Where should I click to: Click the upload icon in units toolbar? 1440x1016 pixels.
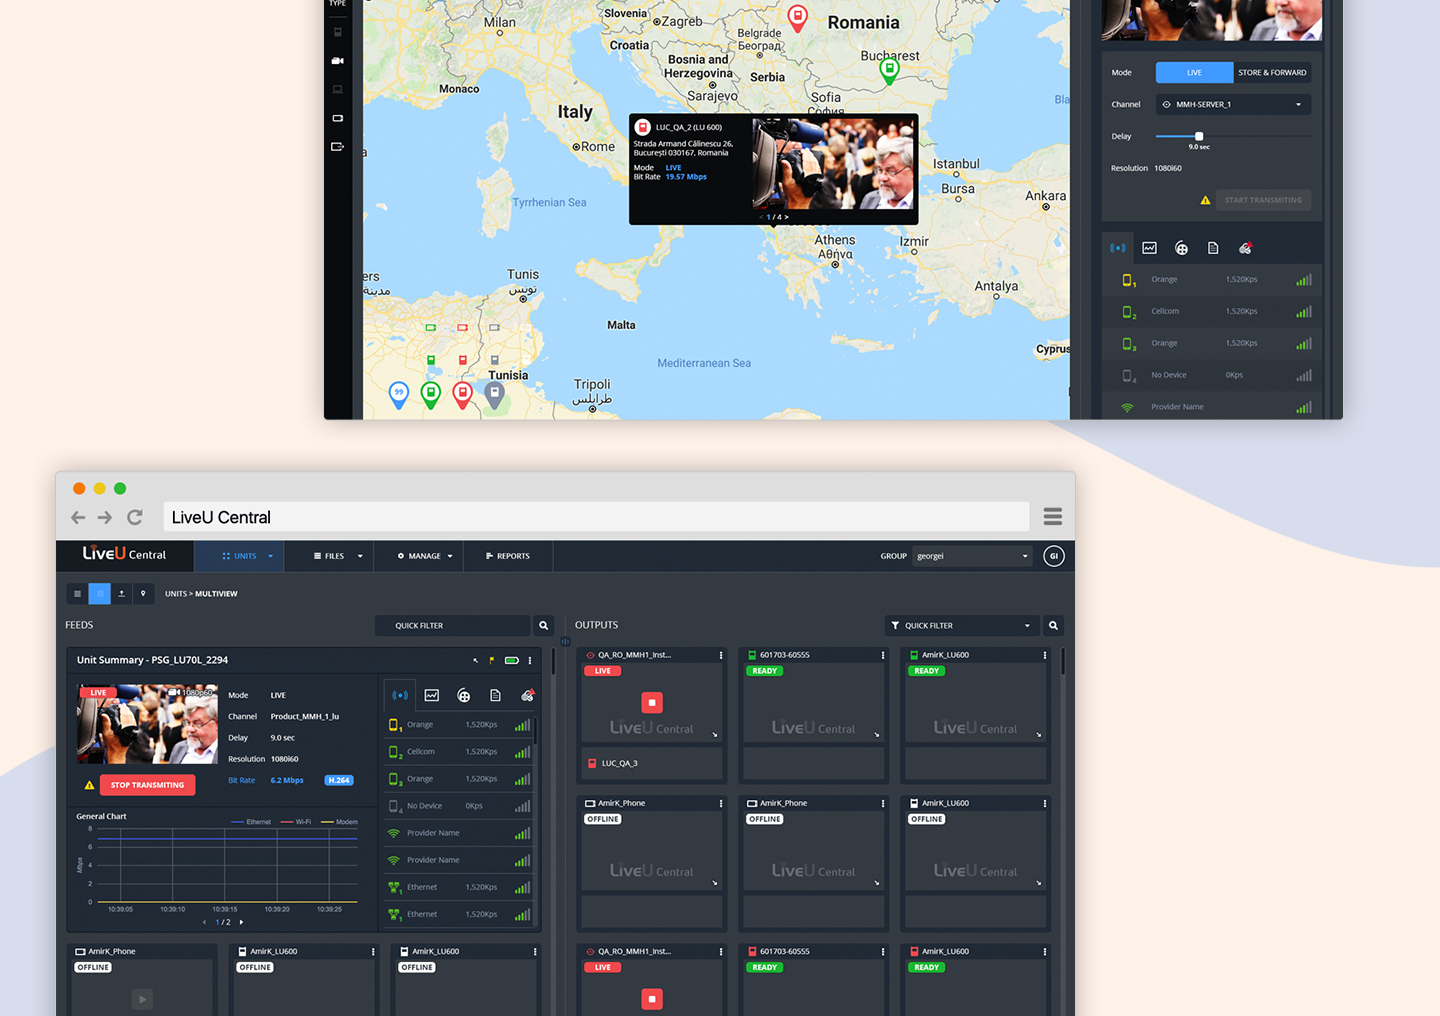pyautogui.click(x=121, y=594)
